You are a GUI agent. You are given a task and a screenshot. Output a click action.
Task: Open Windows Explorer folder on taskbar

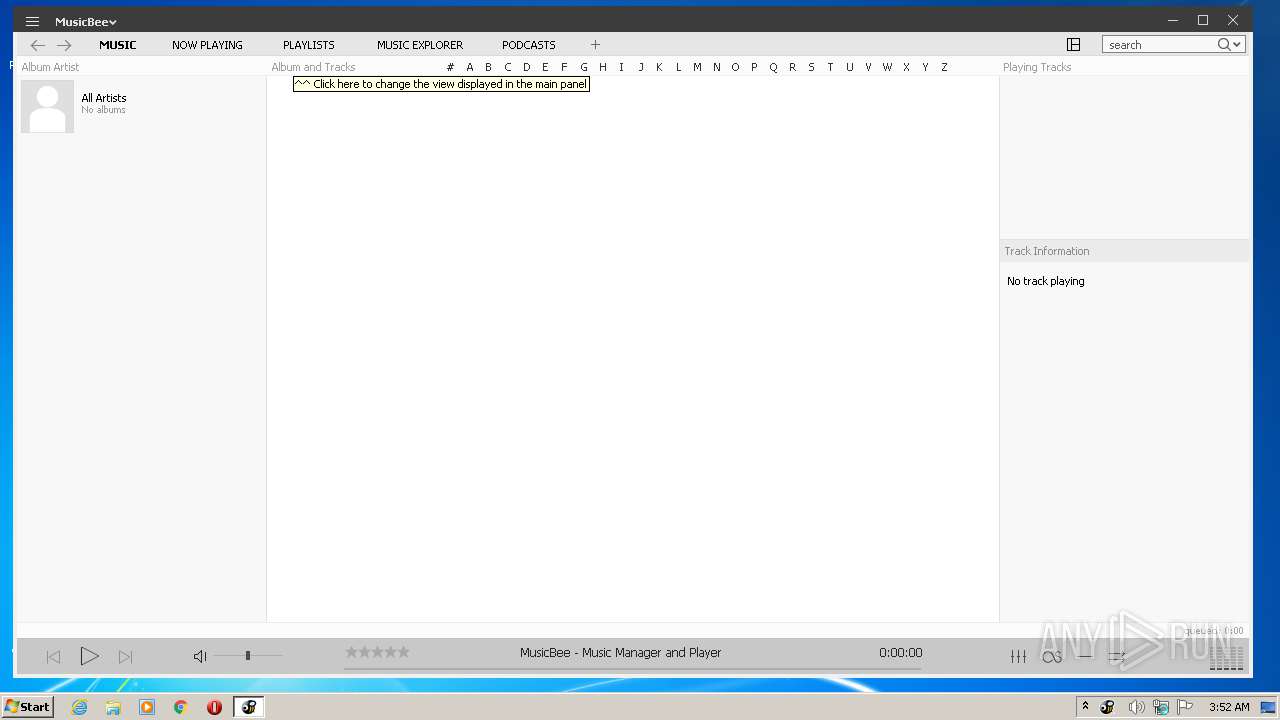(113, 707)
